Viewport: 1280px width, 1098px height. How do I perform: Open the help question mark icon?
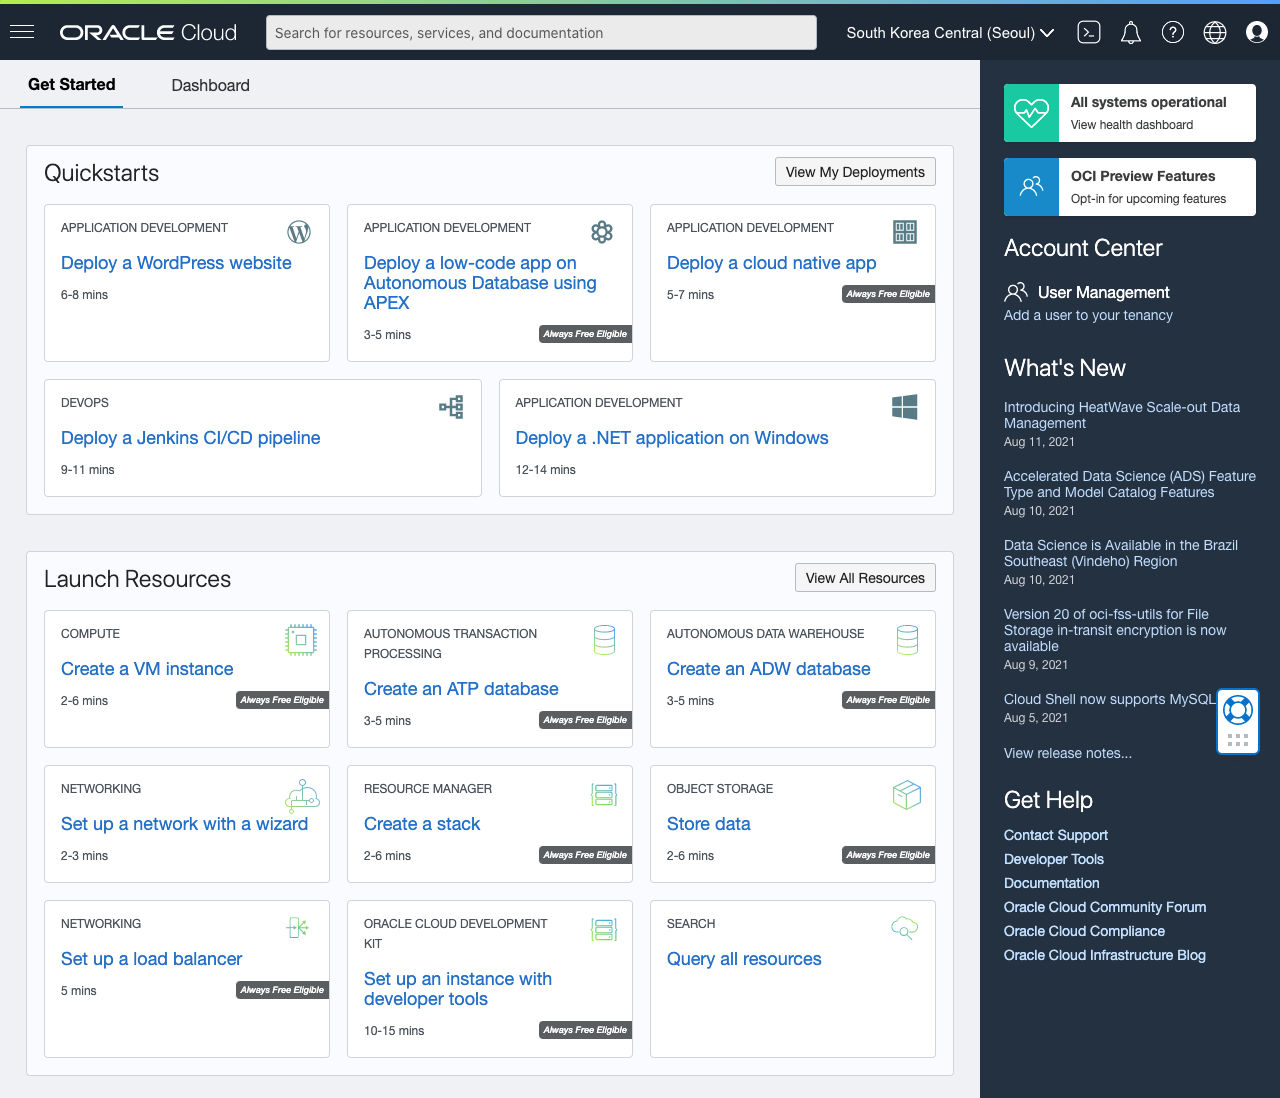(1173, 32)
